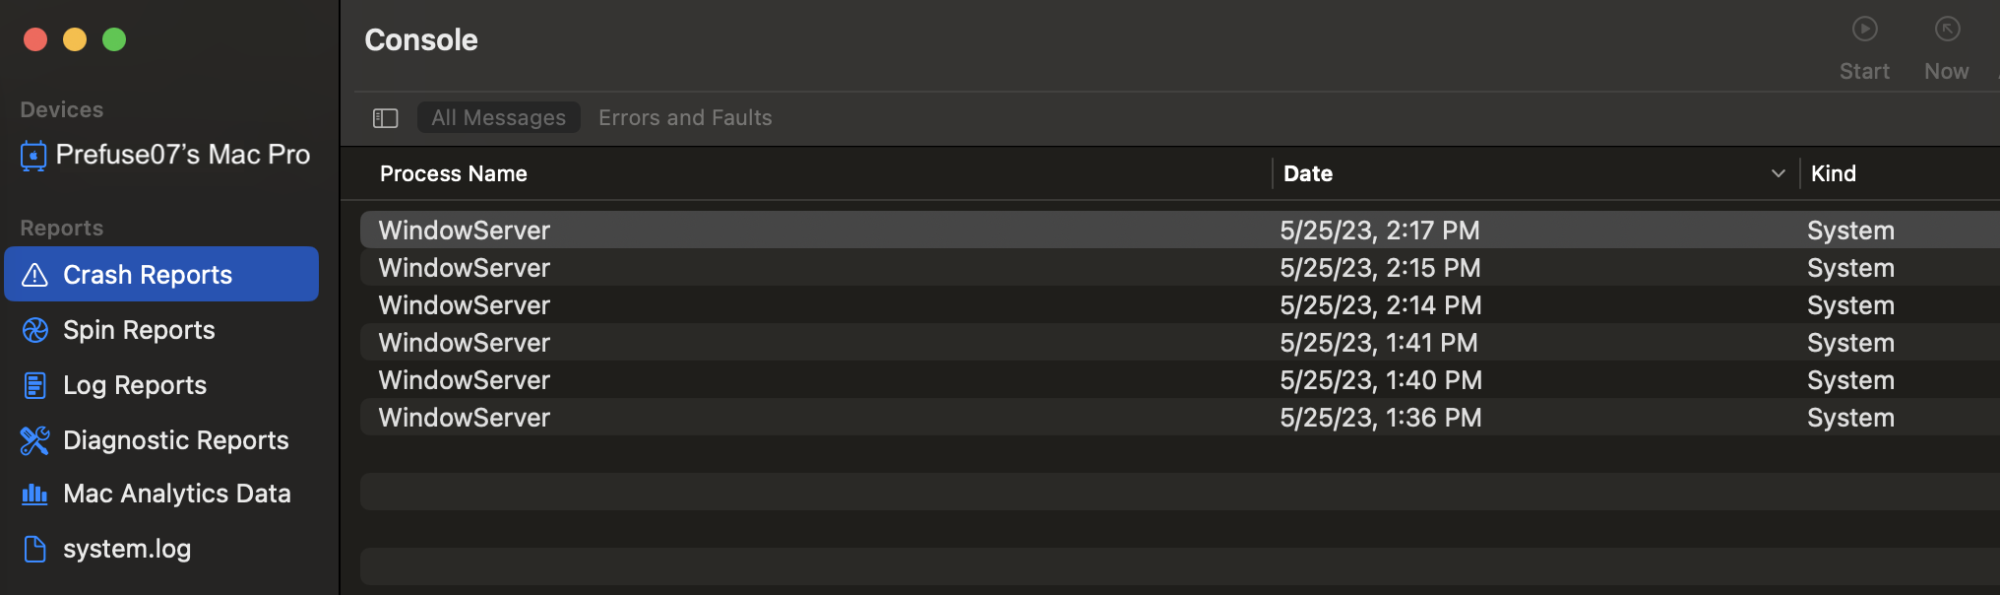Click the Now jump-to-latest icon
The image size is (2000, 595).
(x=1946, y=30)
